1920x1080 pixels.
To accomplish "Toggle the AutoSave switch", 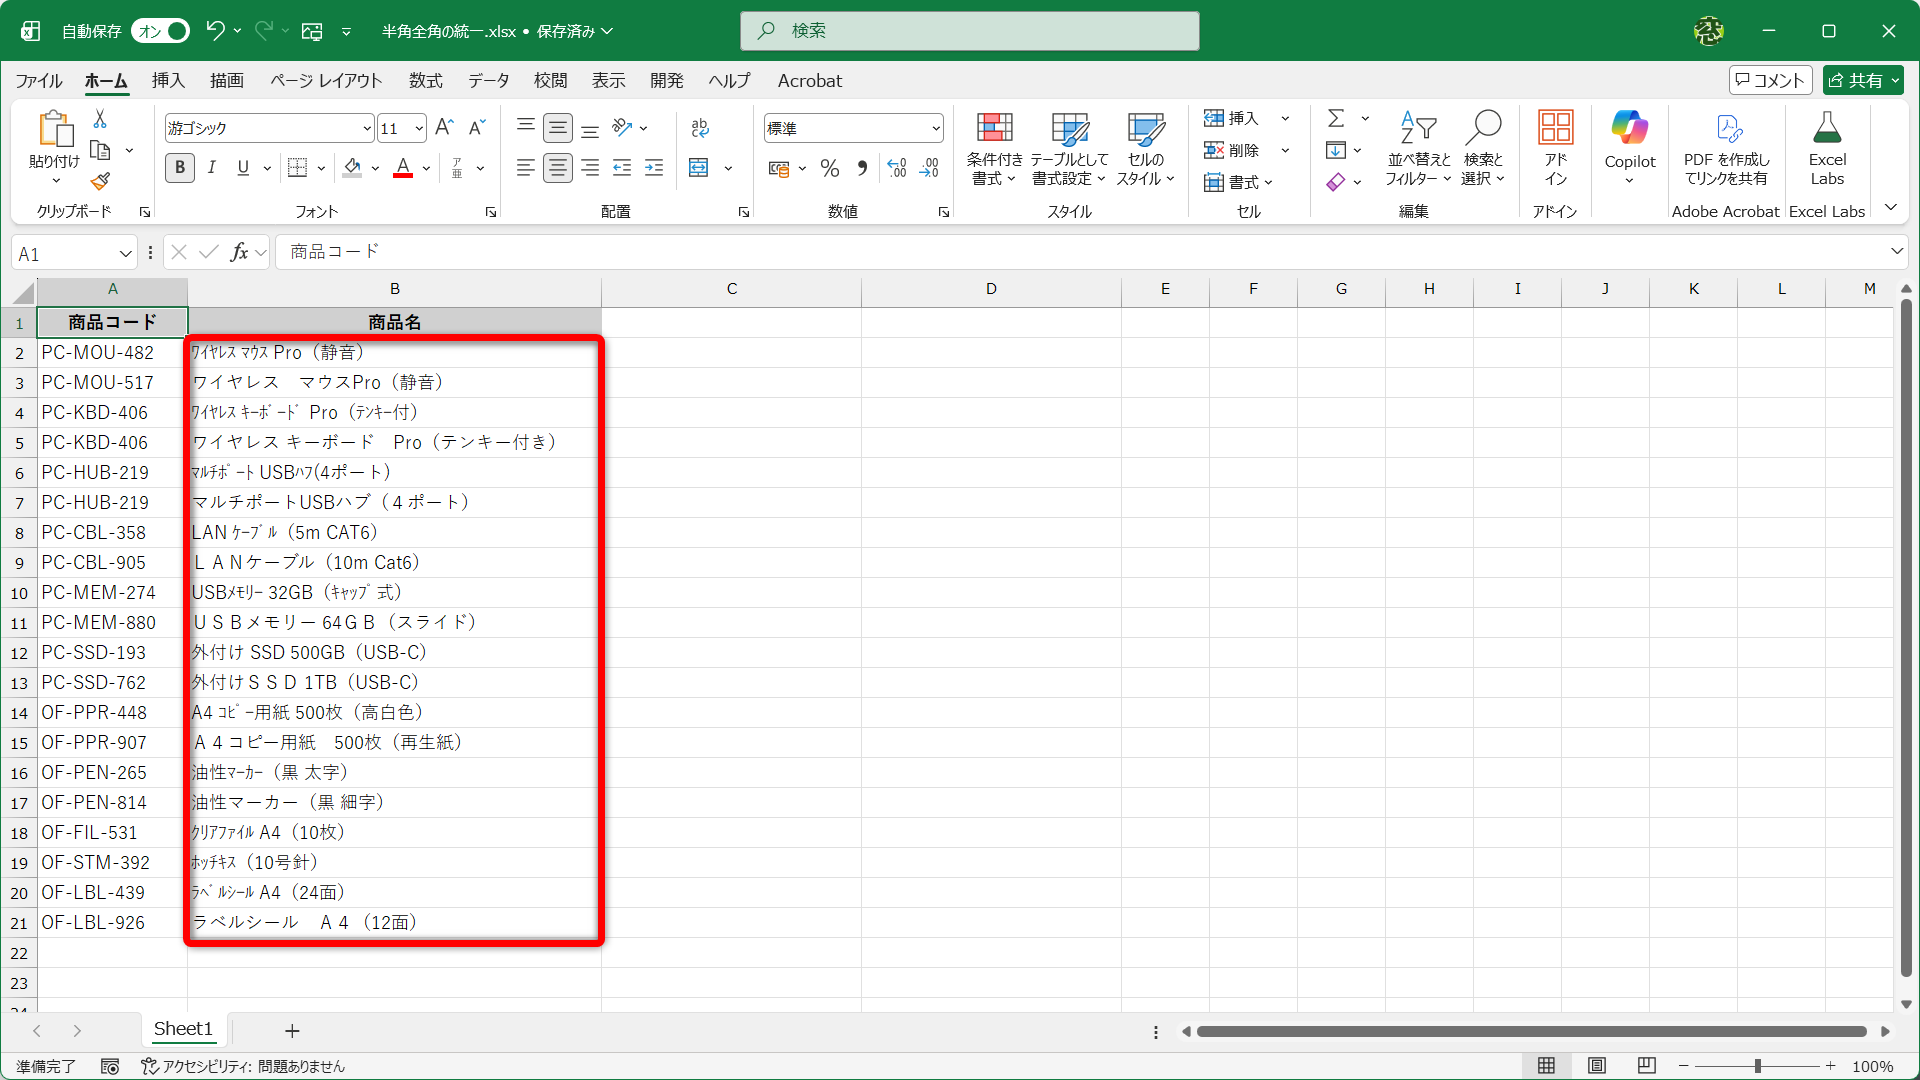I will click(162, 31).
